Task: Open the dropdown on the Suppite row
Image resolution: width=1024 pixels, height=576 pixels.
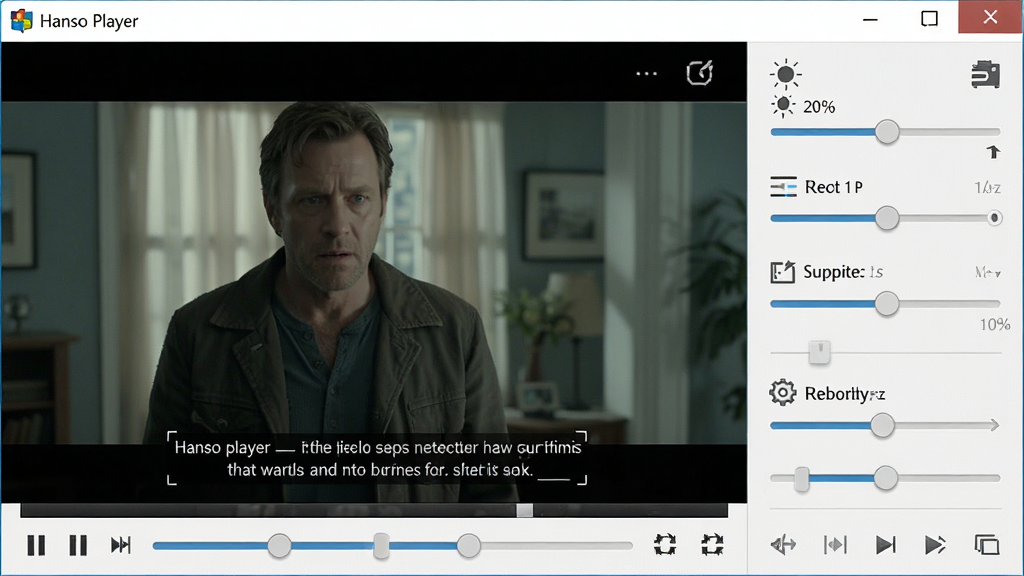Action: (988, 272)
